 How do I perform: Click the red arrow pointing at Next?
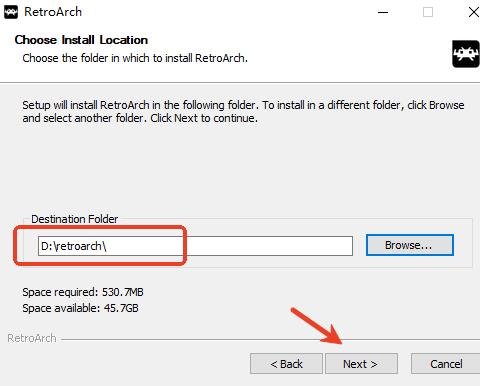click(317, 326)
